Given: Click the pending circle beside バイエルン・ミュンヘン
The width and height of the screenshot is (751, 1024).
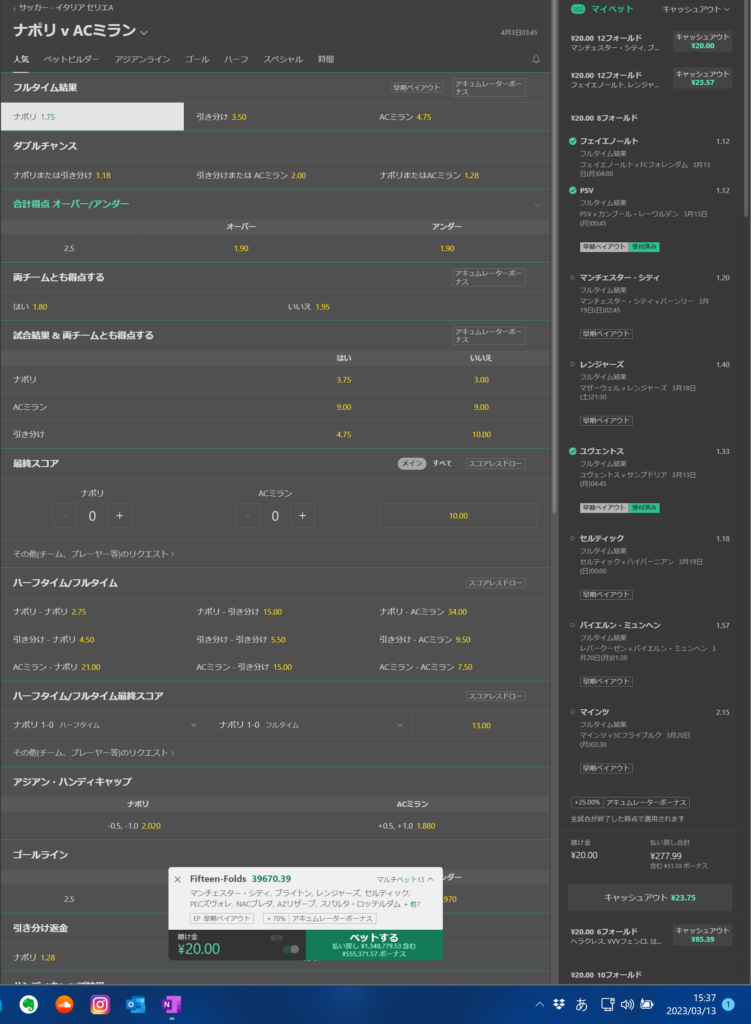Looking at the screenshot, I should click(x=573, y=625).
